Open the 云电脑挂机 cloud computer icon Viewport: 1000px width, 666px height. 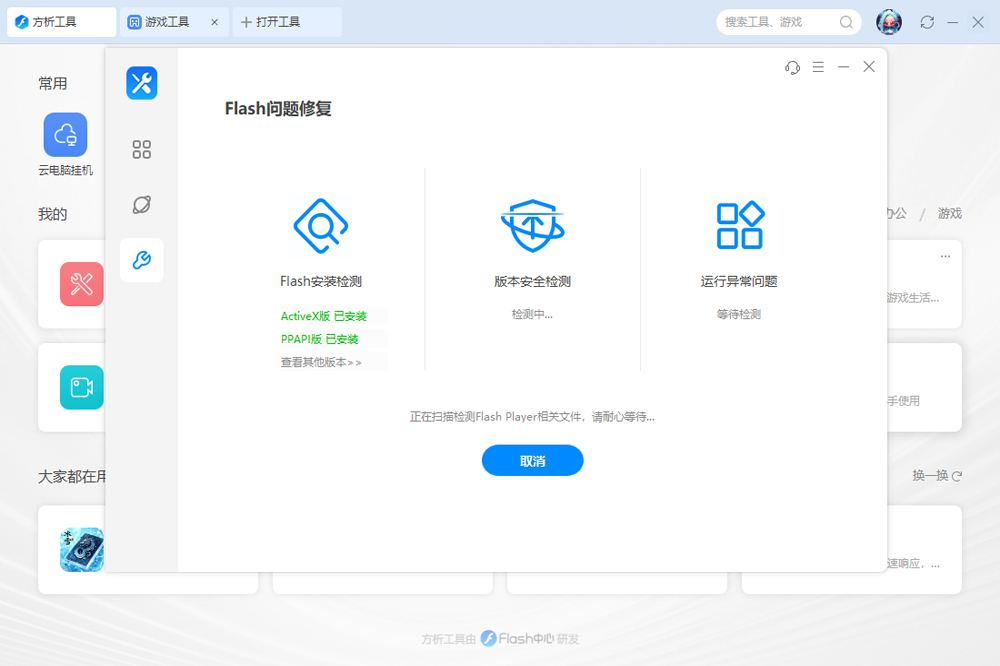65,135
